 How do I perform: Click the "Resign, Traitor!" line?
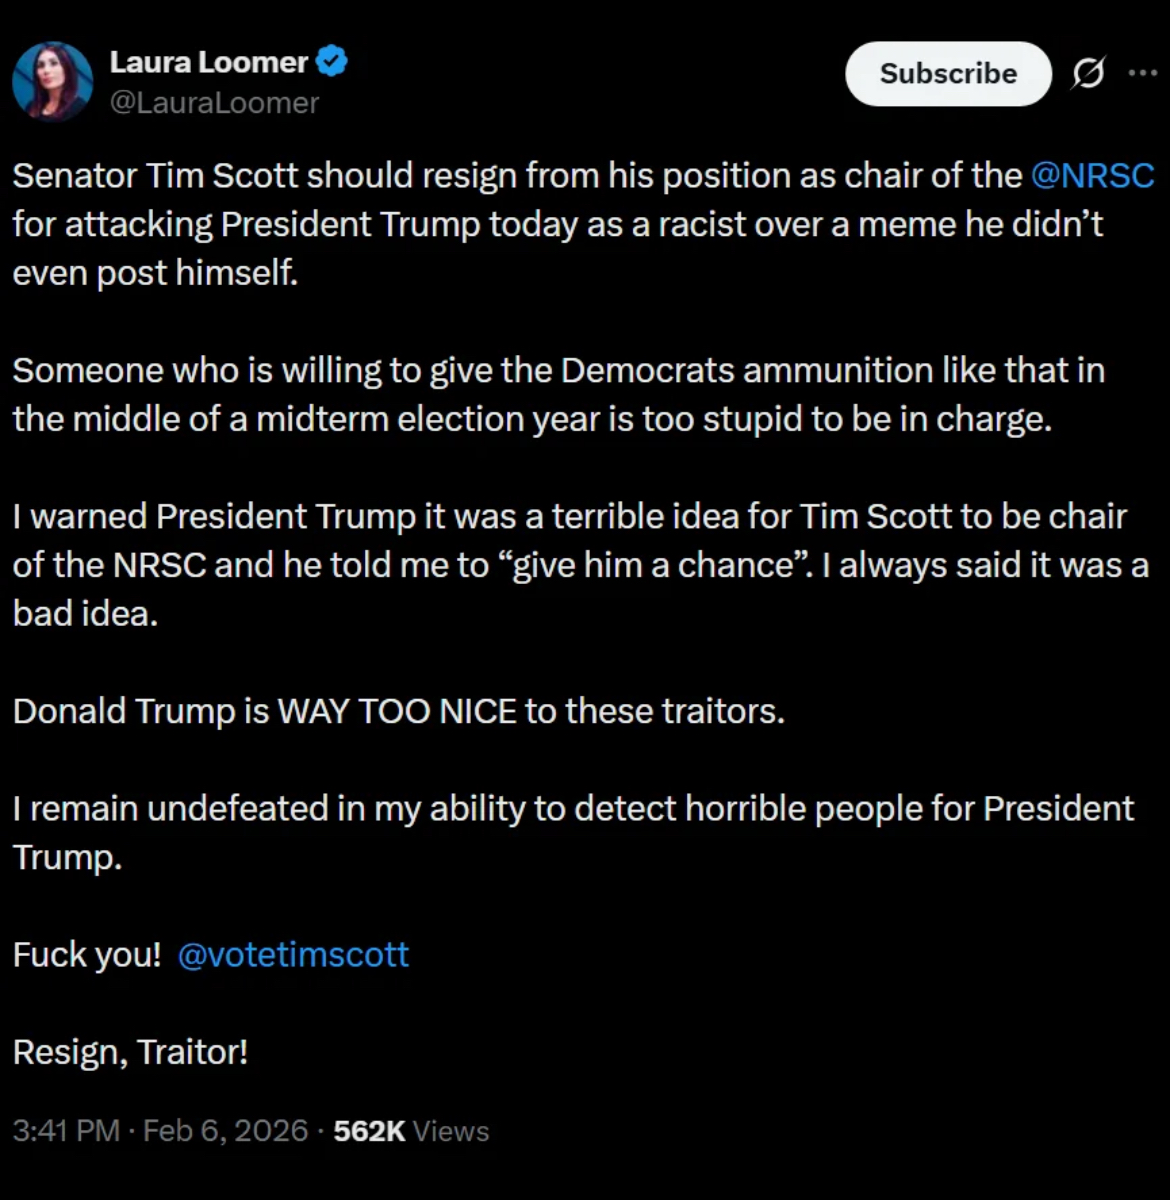pyautogui.click(x=130, y=1052)
